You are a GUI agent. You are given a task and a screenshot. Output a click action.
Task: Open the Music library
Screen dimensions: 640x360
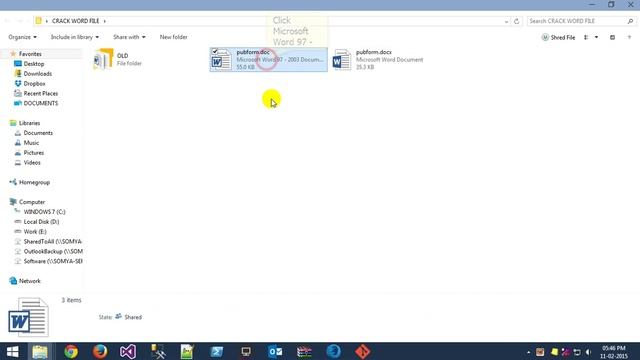point(31,143)
